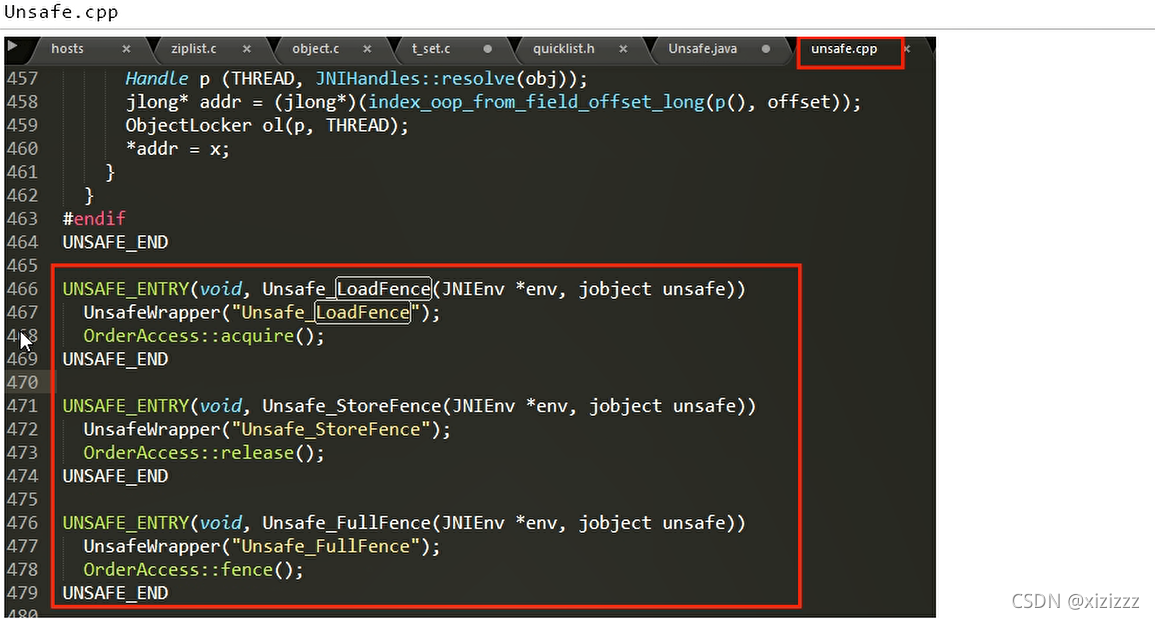Switch to the hosts tab
The image size is (1155, 619).
coord(67,49)
